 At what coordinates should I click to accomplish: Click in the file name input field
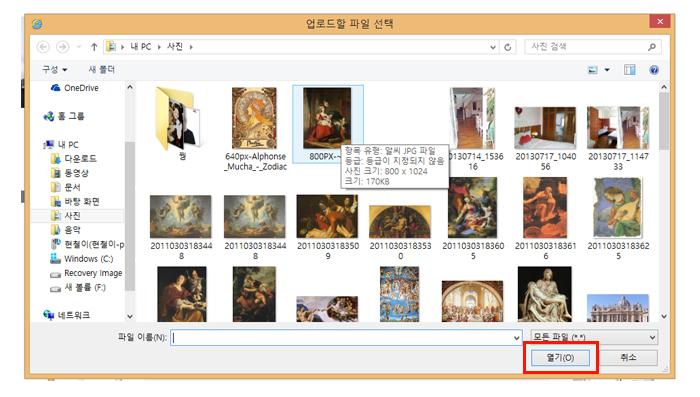346,338
